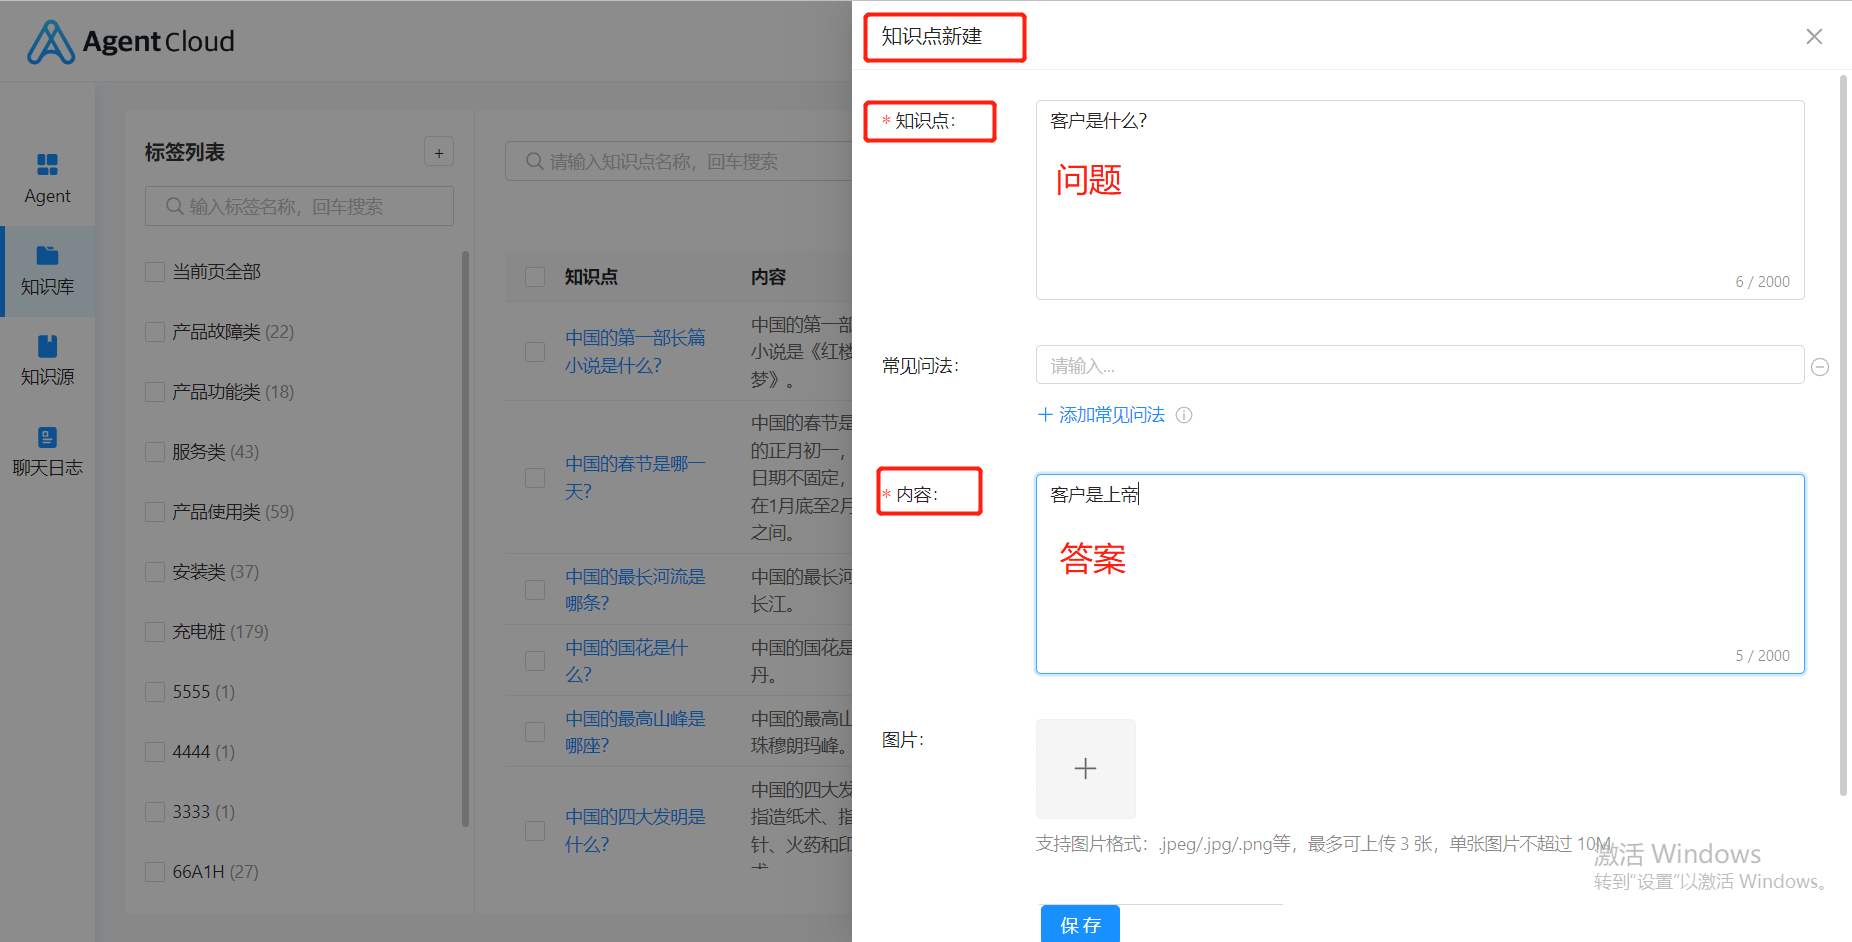Add a new tag with plus button

click(439, 152)
